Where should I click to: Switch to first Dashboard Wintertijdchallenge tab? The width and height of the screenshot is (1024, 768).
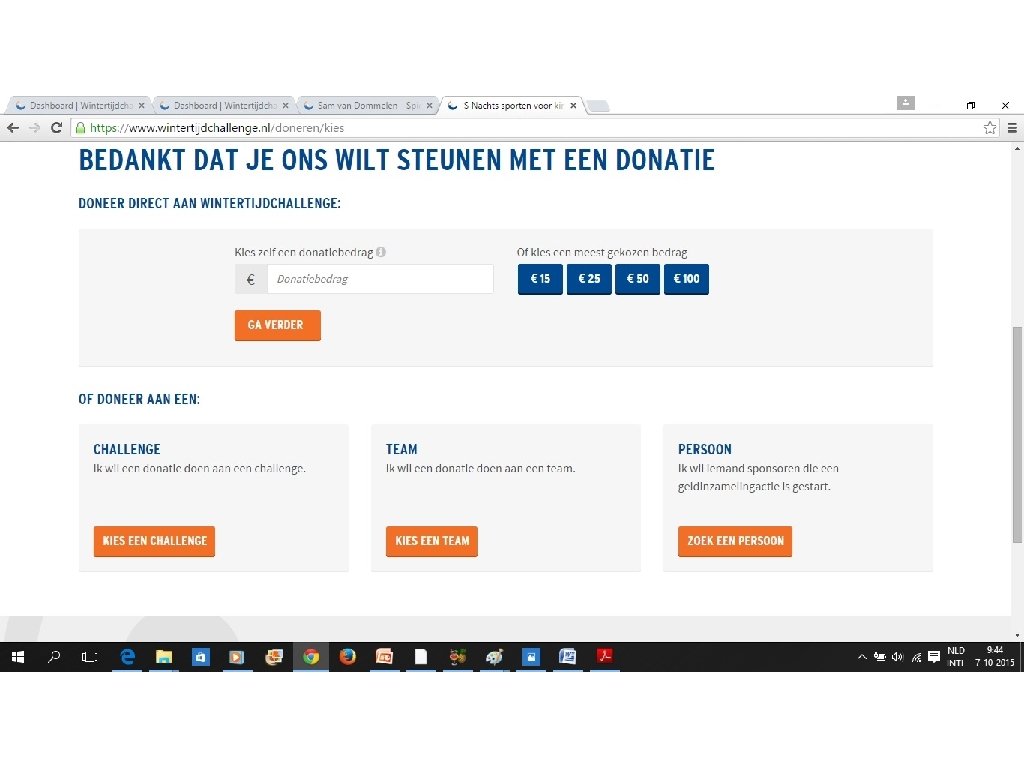(x=80, y=105)
